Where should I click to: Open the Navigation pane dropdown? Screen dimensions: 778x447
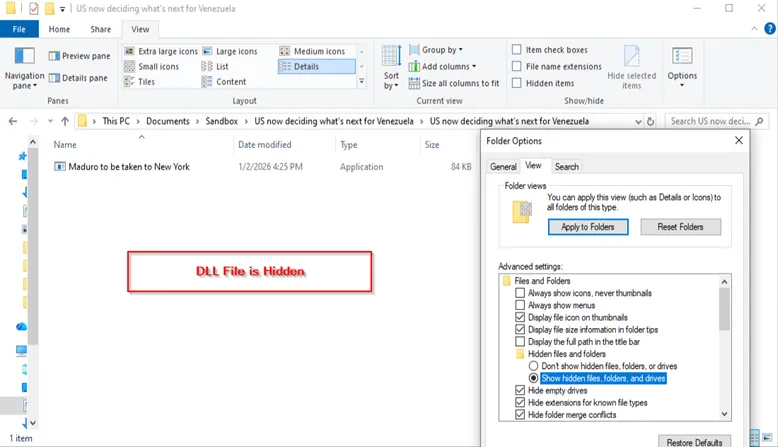click(24, 68)
